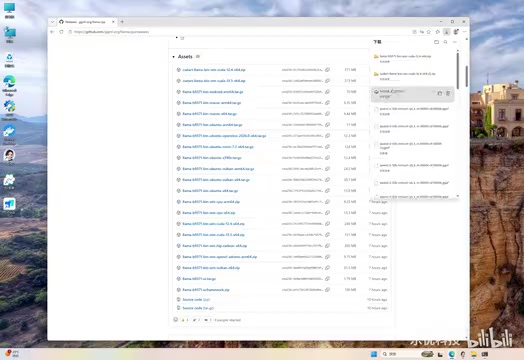Screen dimensions: 524x360
Task: Open Microsoft Edge from the desktop shortcut
Action: [x=9, y=86]
